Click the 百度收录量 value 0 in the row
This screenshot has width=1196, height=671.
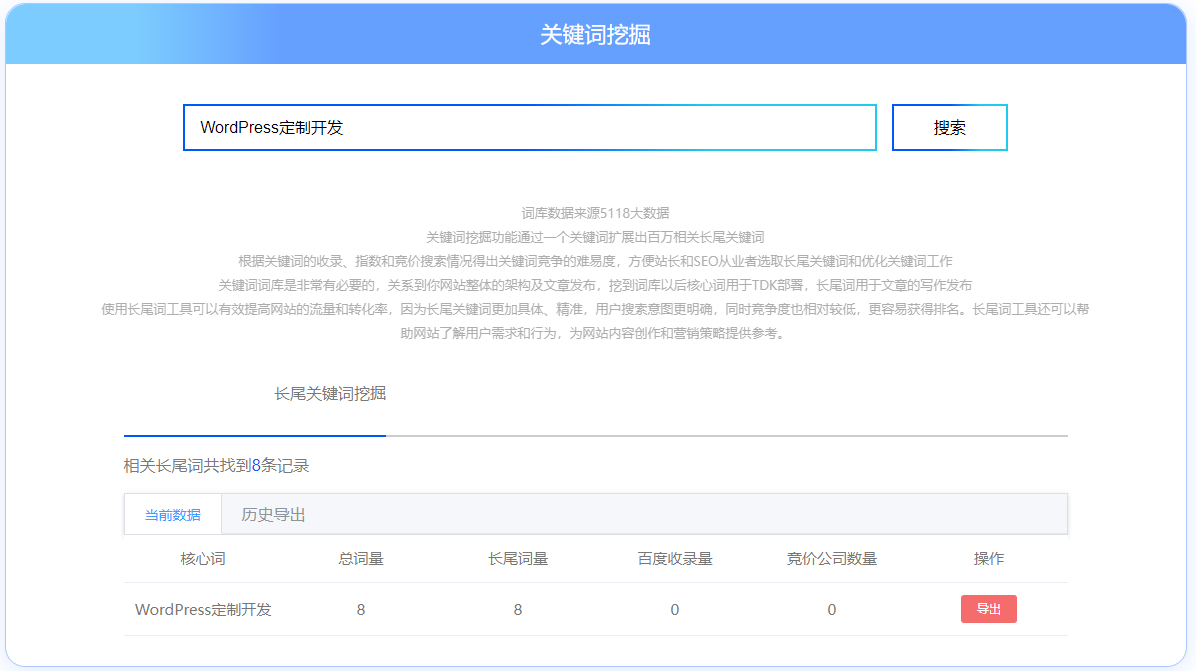[675, 608]
